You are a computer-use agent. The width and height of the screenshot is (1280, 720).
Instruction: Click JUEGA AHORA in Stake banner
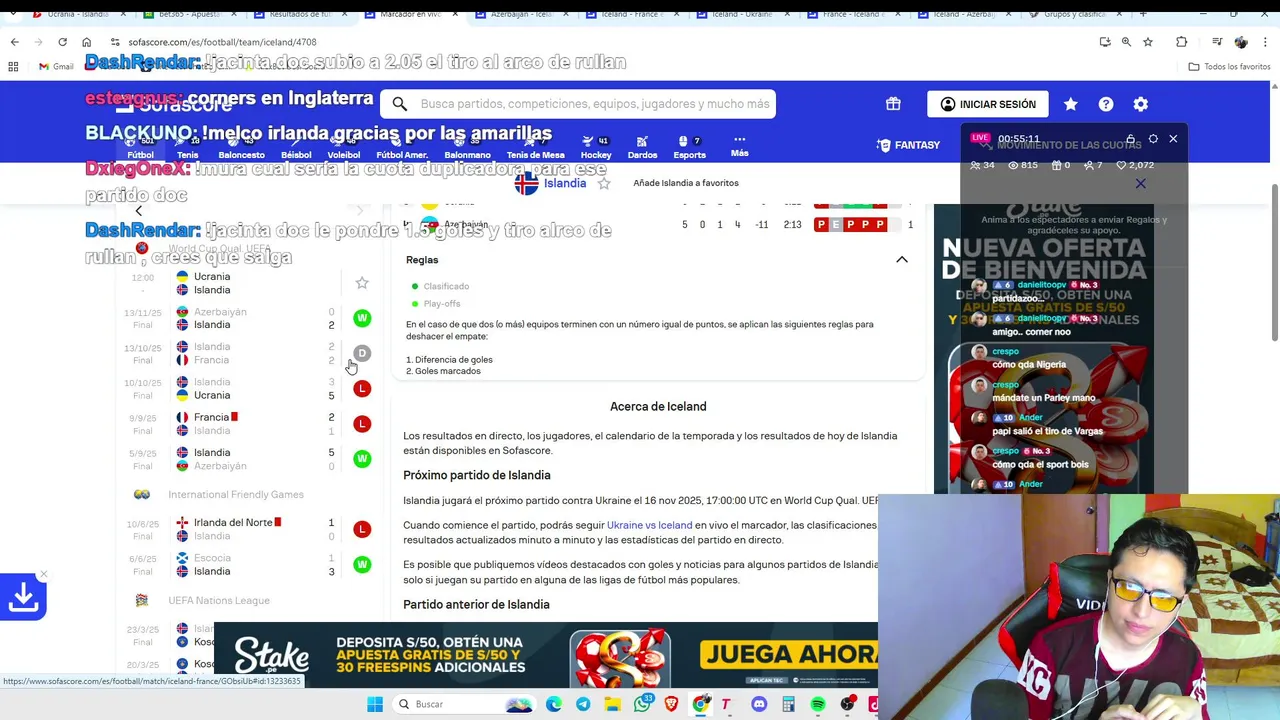click(788, 655)
